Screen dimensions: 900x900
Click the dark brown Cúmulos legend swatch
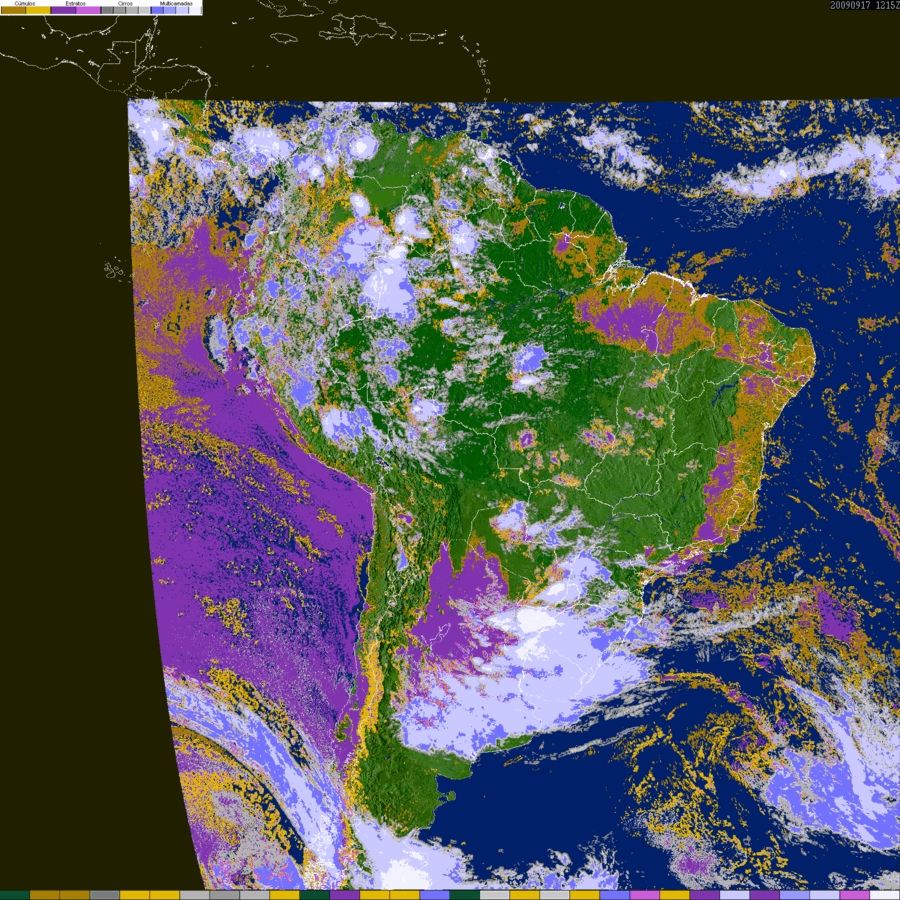[13, 10]
